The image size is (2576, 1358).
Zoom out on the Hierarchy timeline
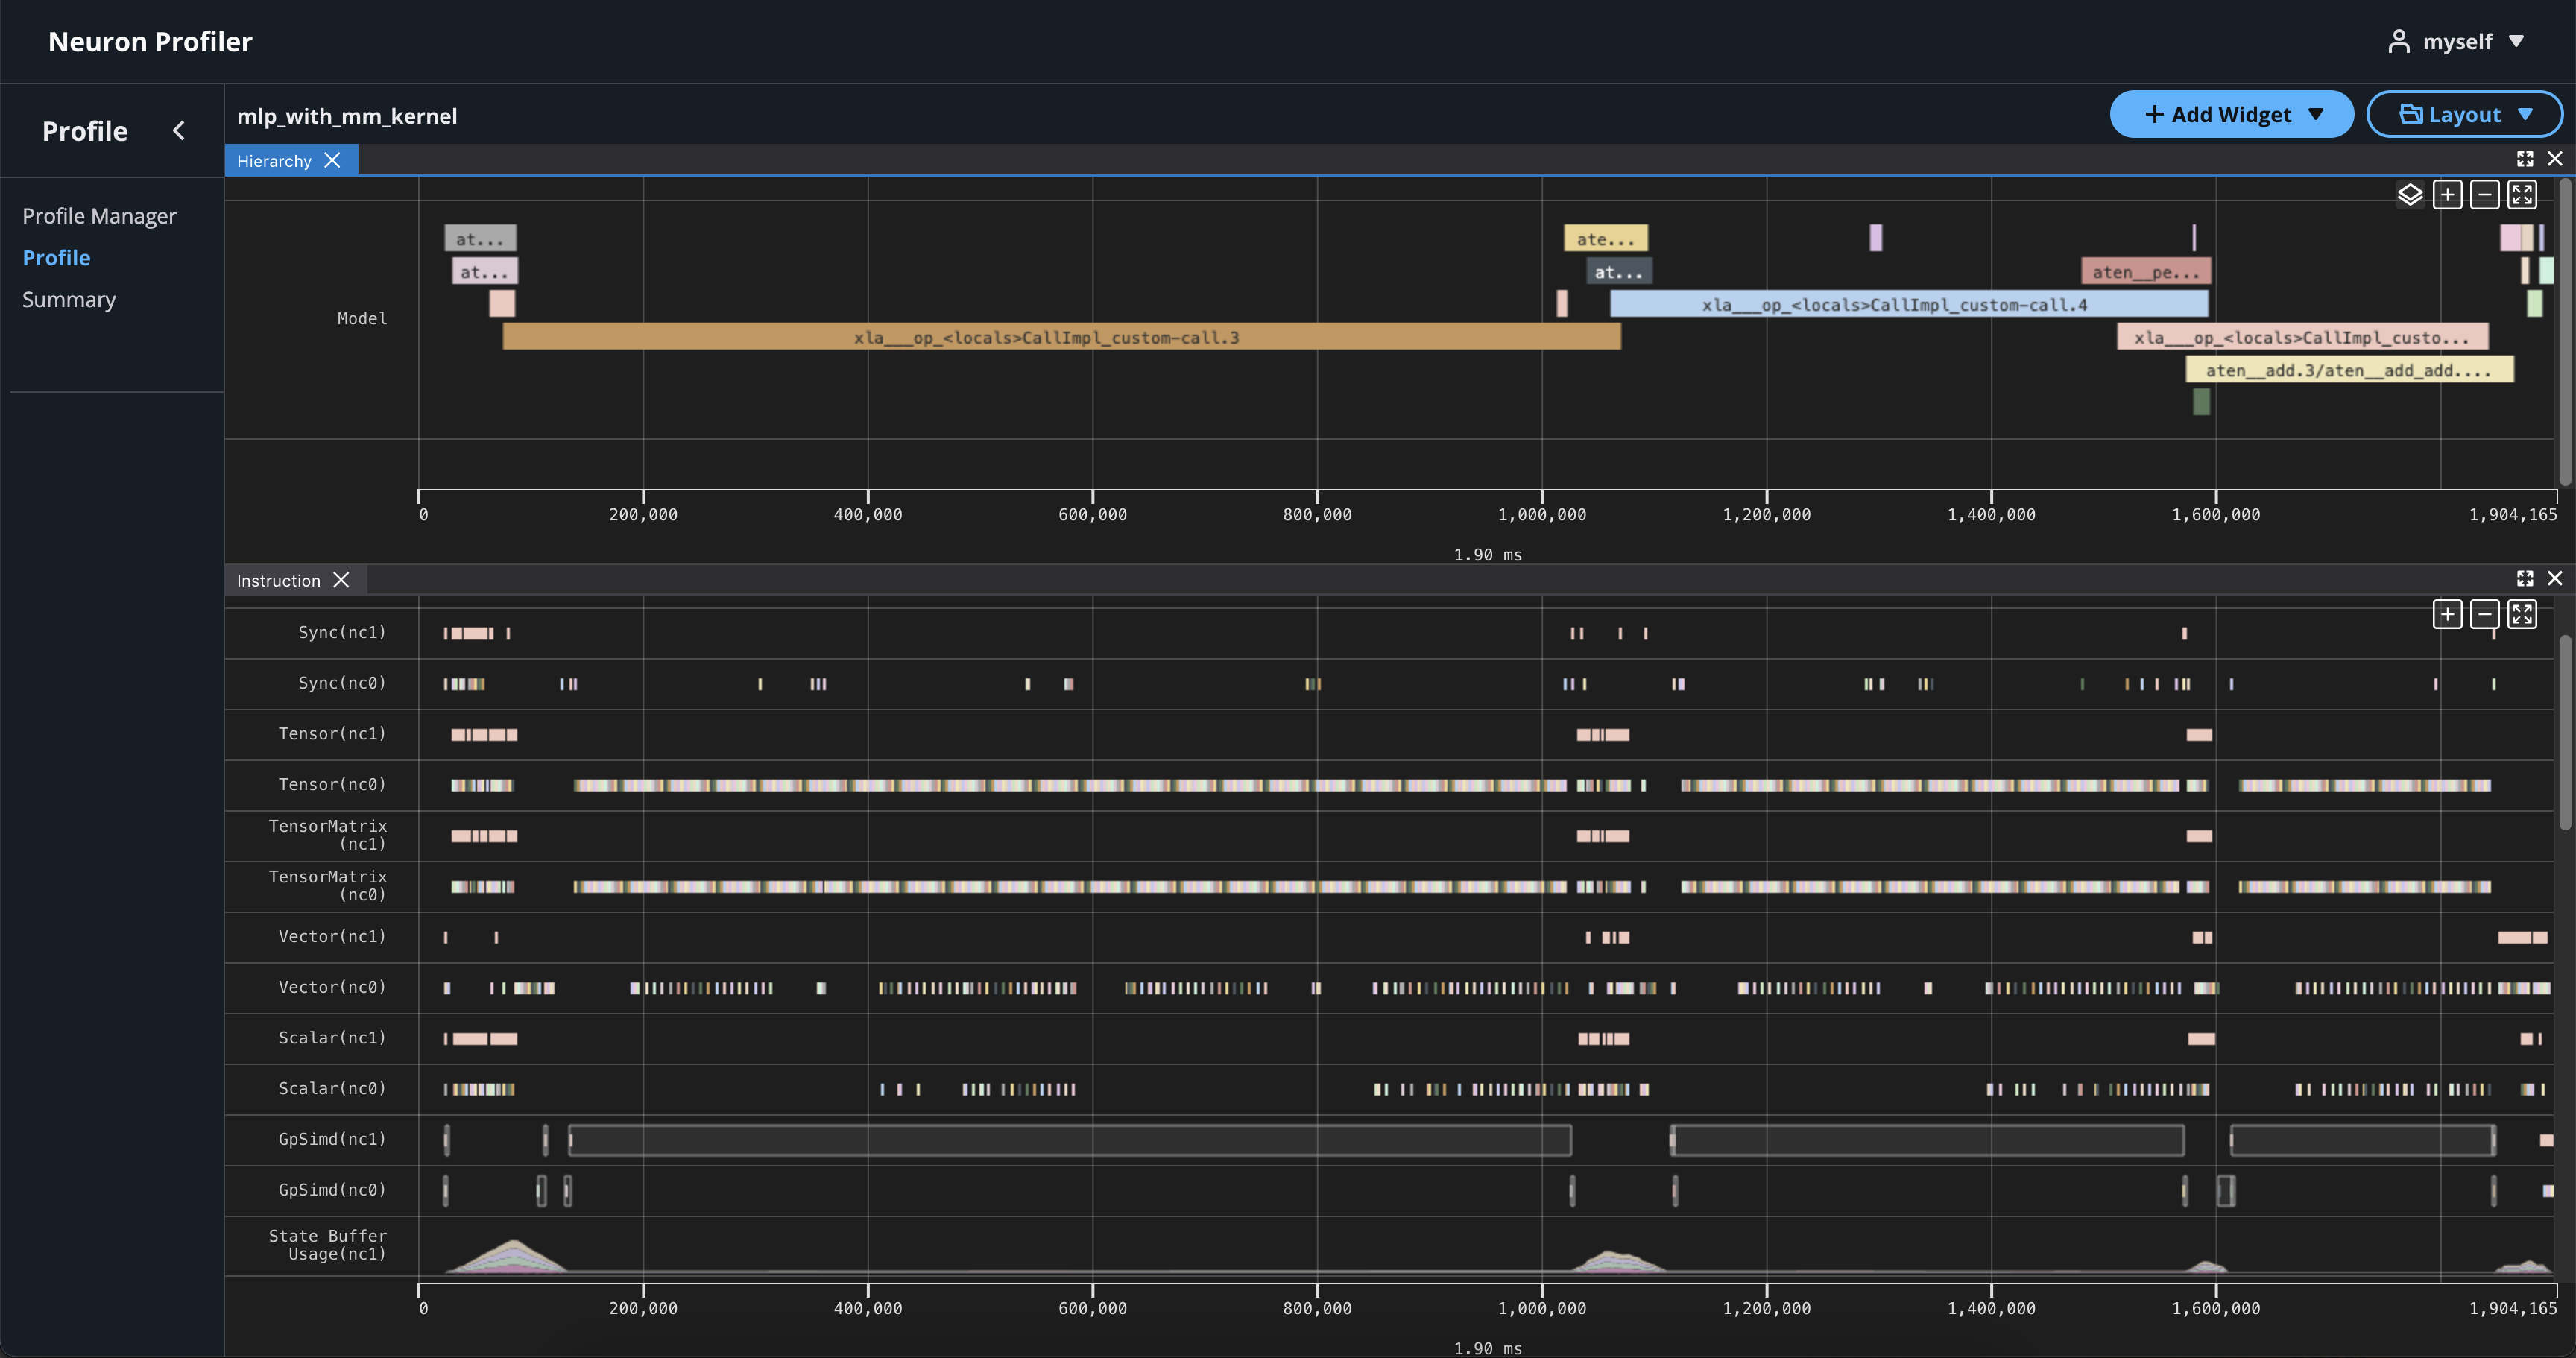point(2484,194)
